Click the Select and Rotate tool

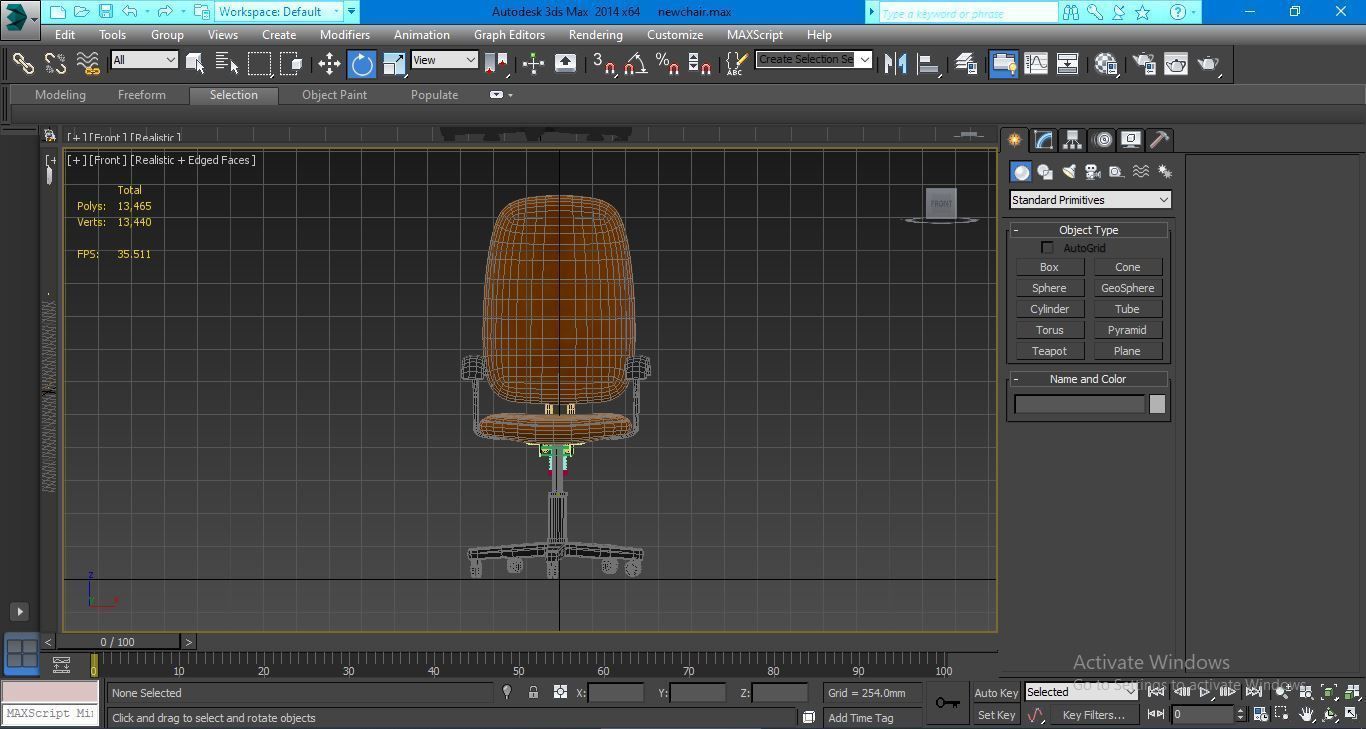click(361, 64)
